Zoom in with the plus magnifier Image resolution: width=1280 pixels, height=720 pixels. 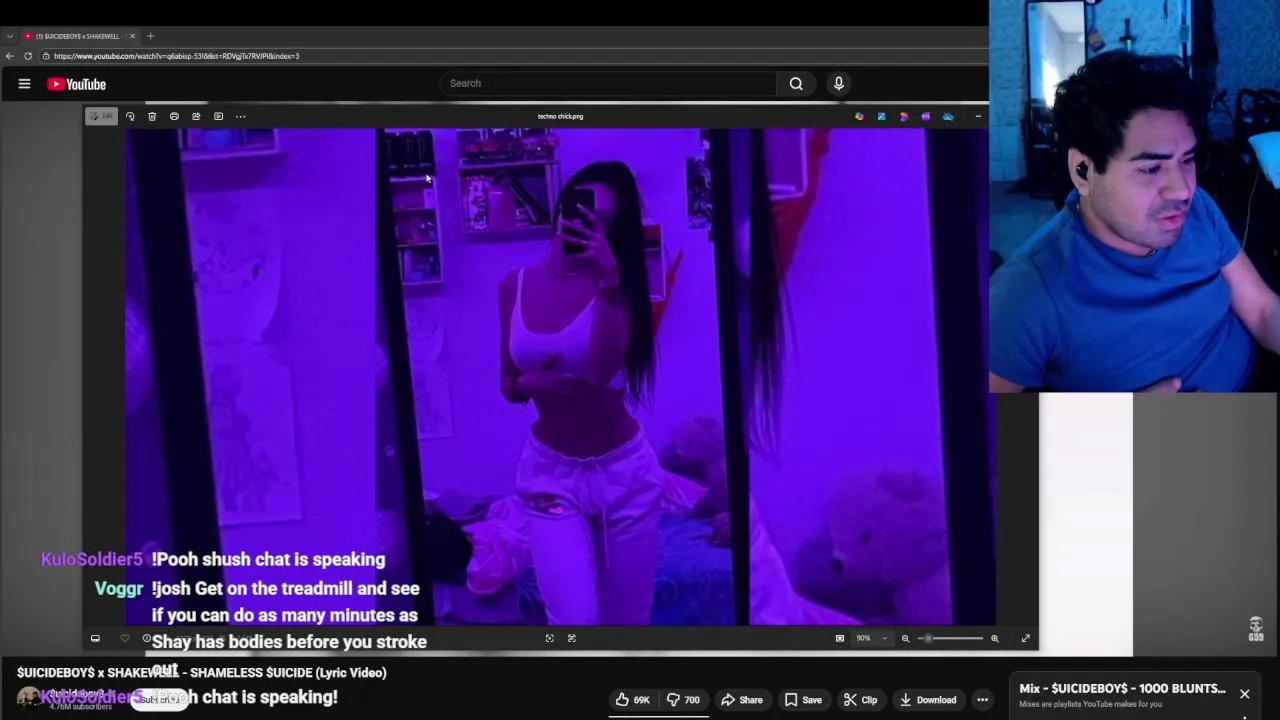pyautogui.click(x=994, y=638)
